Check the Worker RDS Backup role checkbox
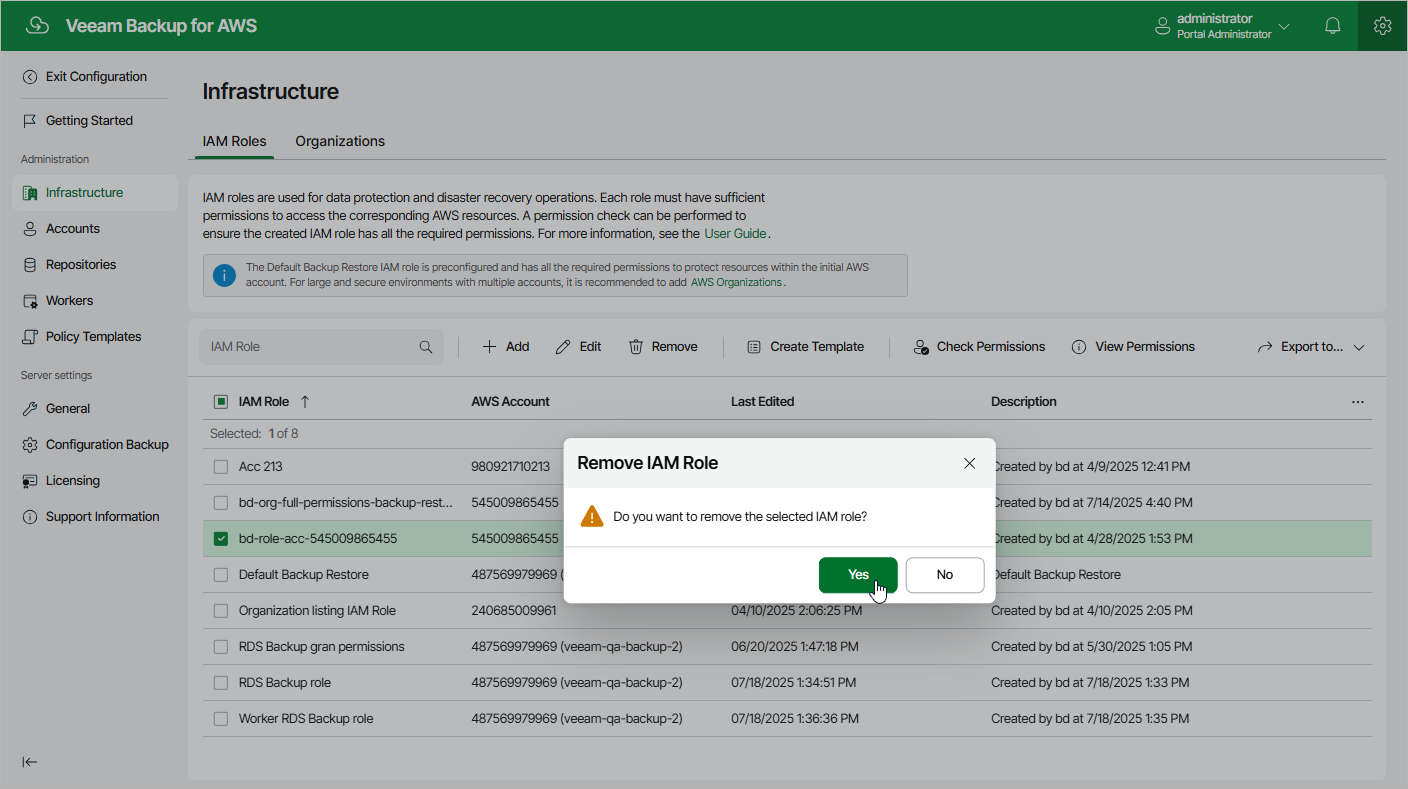The image size is (1408, 789). [x=221, y=719]
